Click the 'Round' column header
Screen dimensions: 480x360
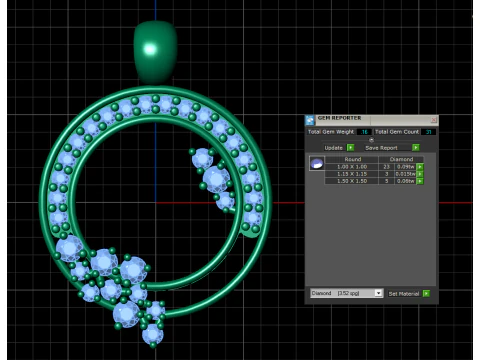click(353, 159)
